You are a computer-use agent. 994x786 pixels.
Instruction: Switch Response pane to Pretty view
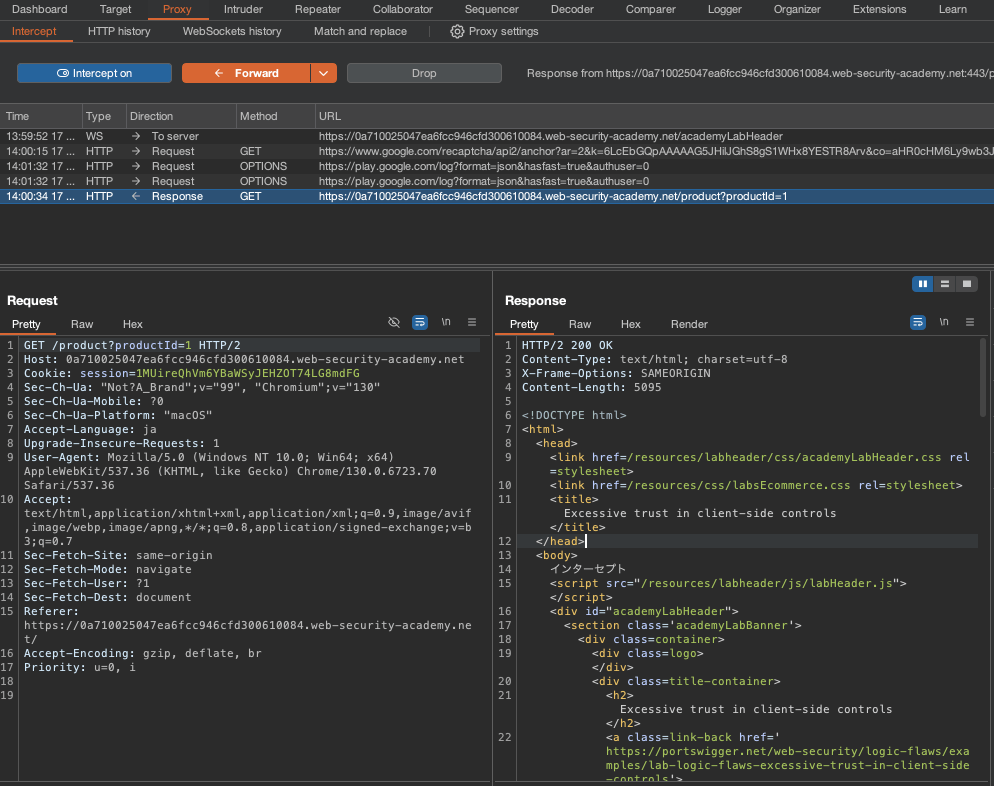coord(524,324)
